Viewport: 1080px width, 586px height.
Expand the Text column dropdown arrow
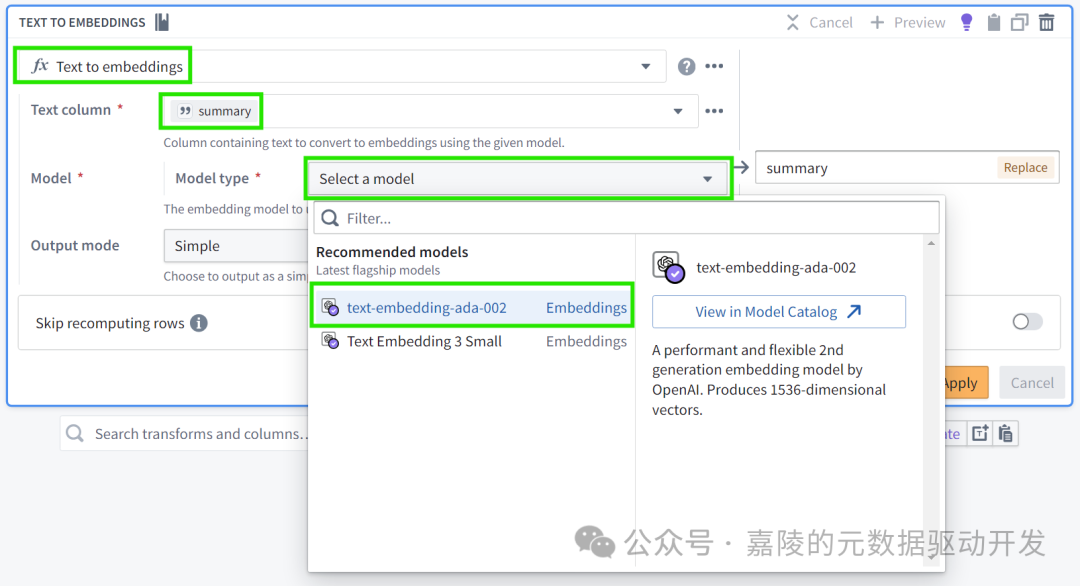click(x=678, y=111)
